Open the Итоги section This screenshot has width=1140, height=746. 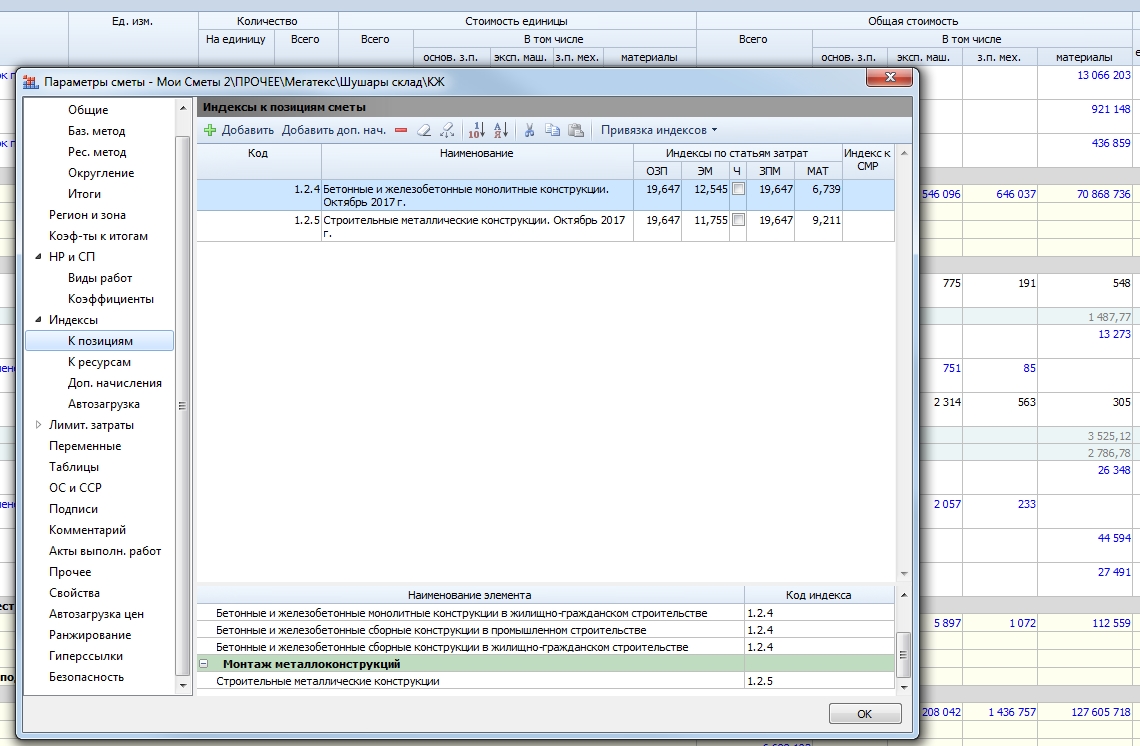coord(84,194)
